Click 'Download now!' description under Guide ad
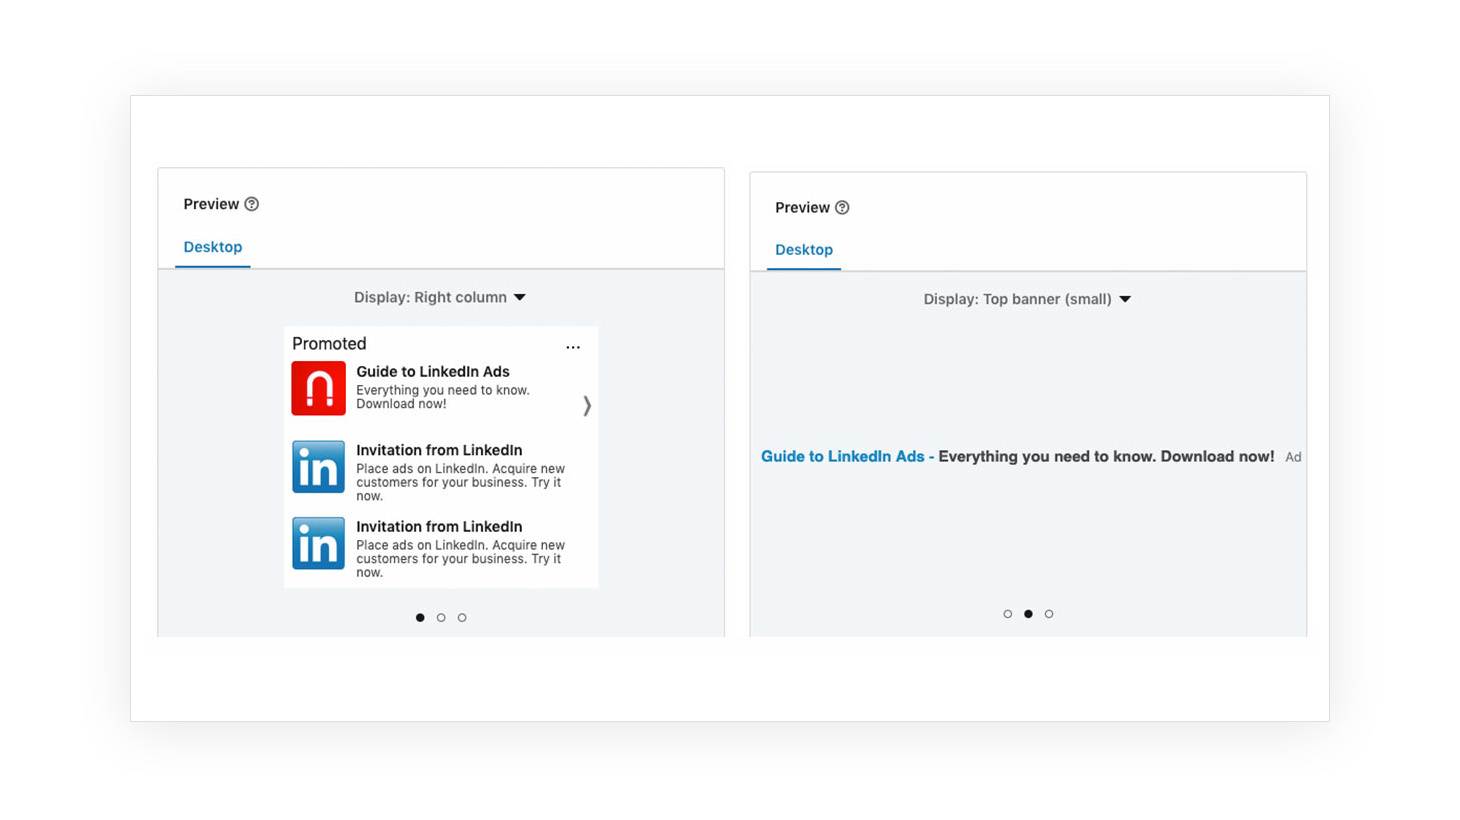1460x820 pixels. [401, 404]
